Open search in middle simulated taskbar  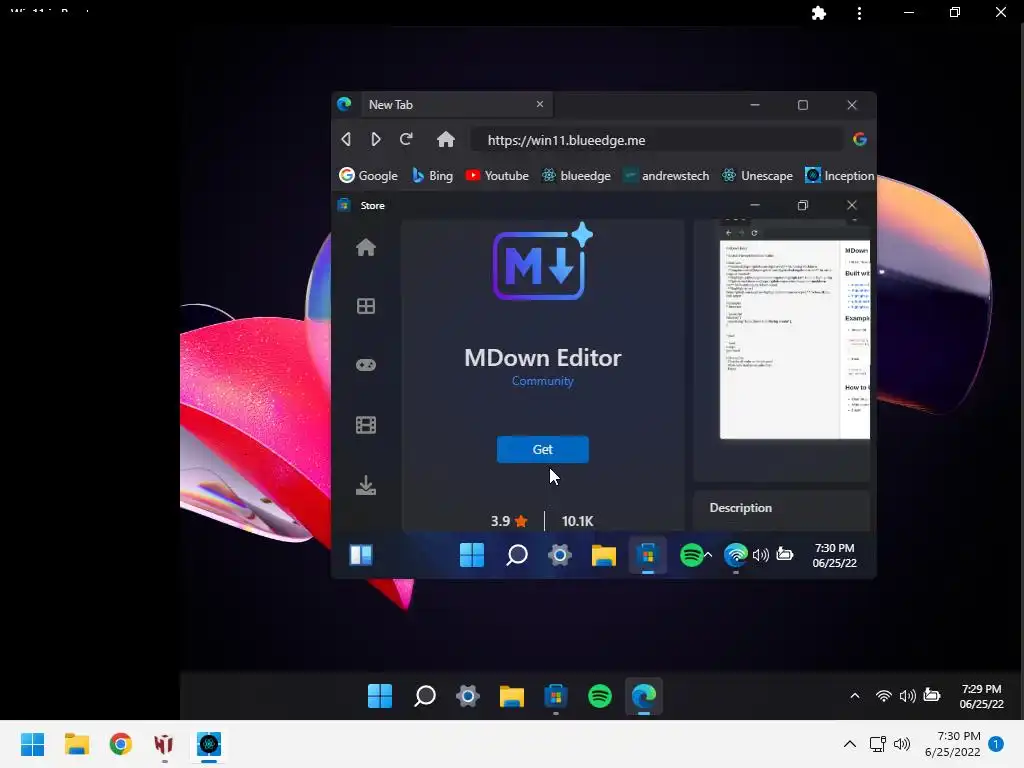[424, 696]
